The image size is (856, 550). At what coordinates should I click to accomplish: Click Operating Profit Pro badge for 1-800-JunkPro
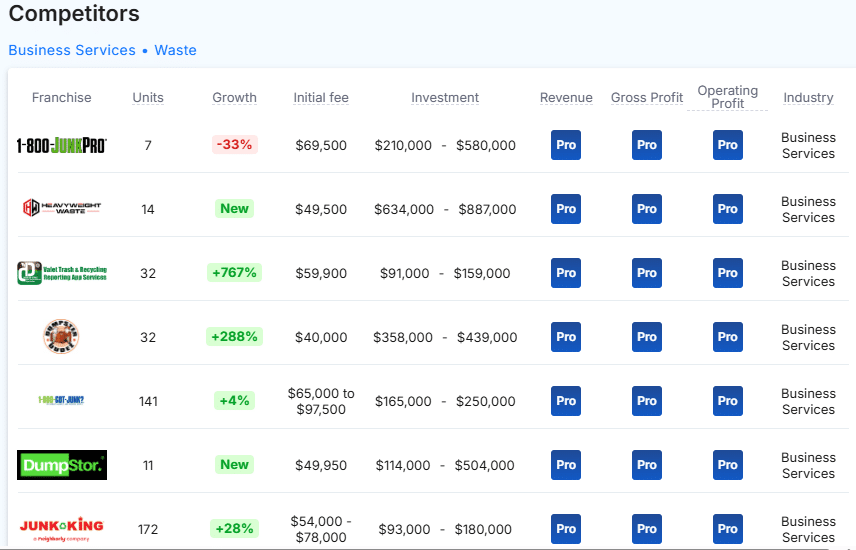pos(727,145)
